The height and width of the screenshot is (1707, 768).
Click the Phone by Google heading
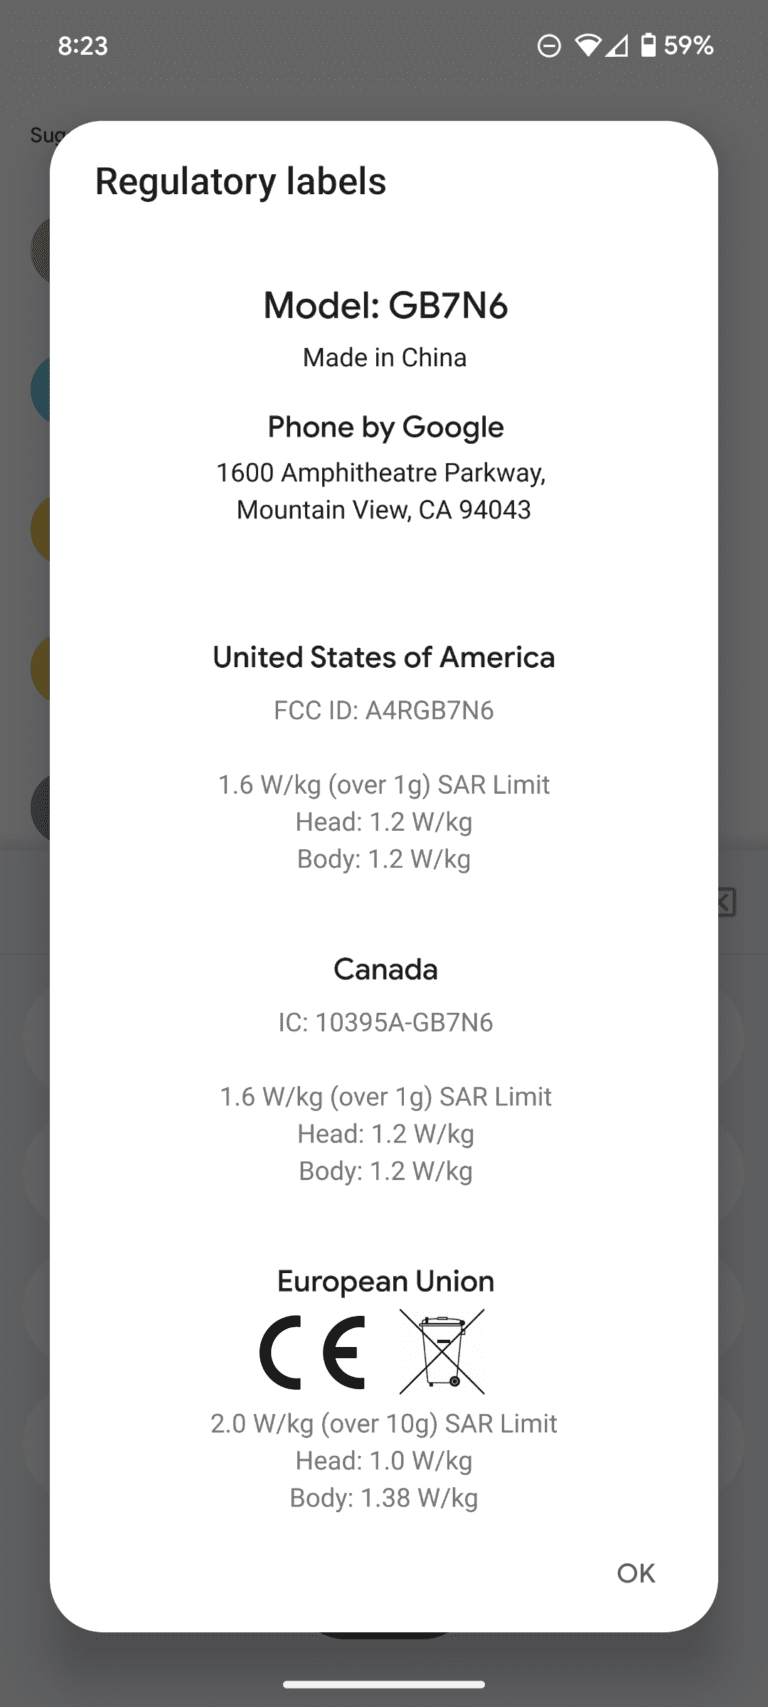tap(385, 427)
